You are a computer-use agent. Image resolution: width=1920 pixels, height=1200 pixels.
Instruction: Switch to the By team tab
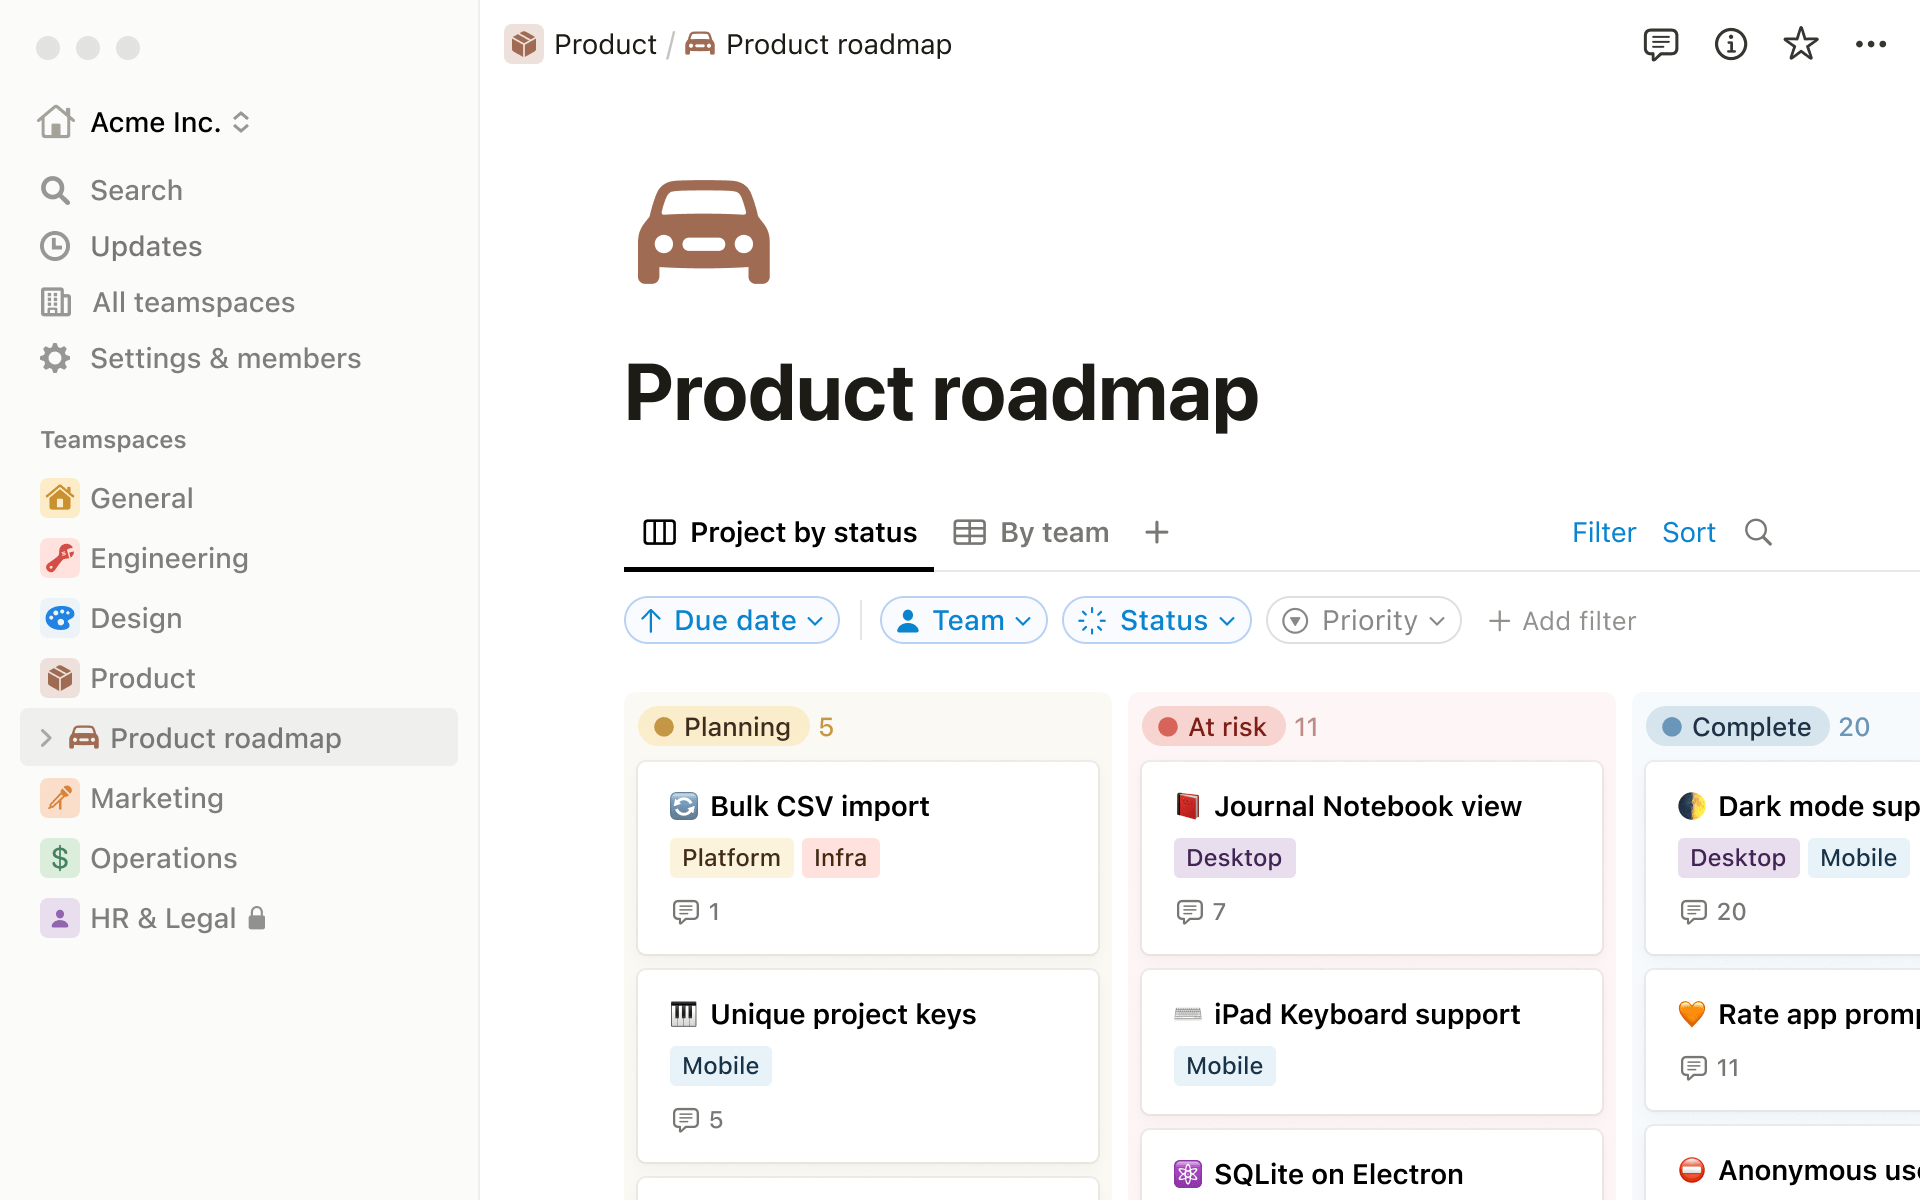tap(1031, 532)
